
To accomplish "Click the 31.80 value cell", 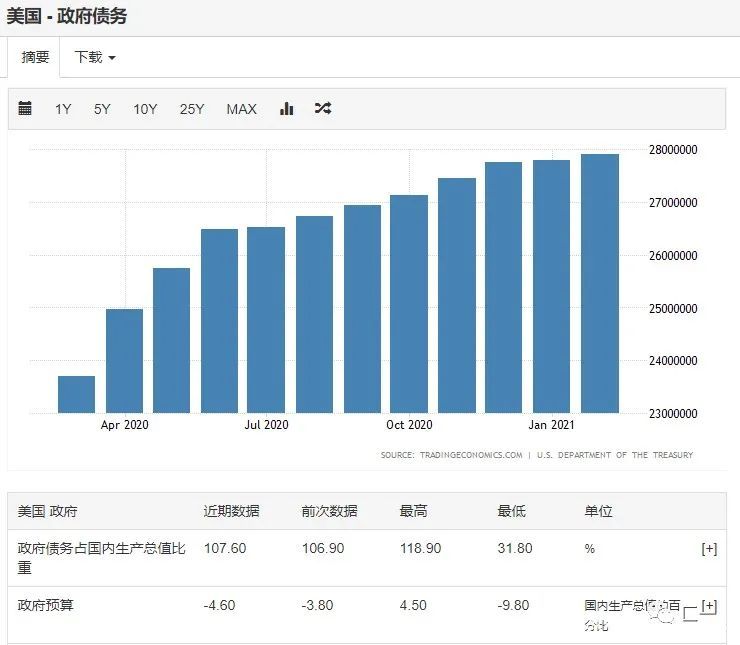I will (515, 548).
